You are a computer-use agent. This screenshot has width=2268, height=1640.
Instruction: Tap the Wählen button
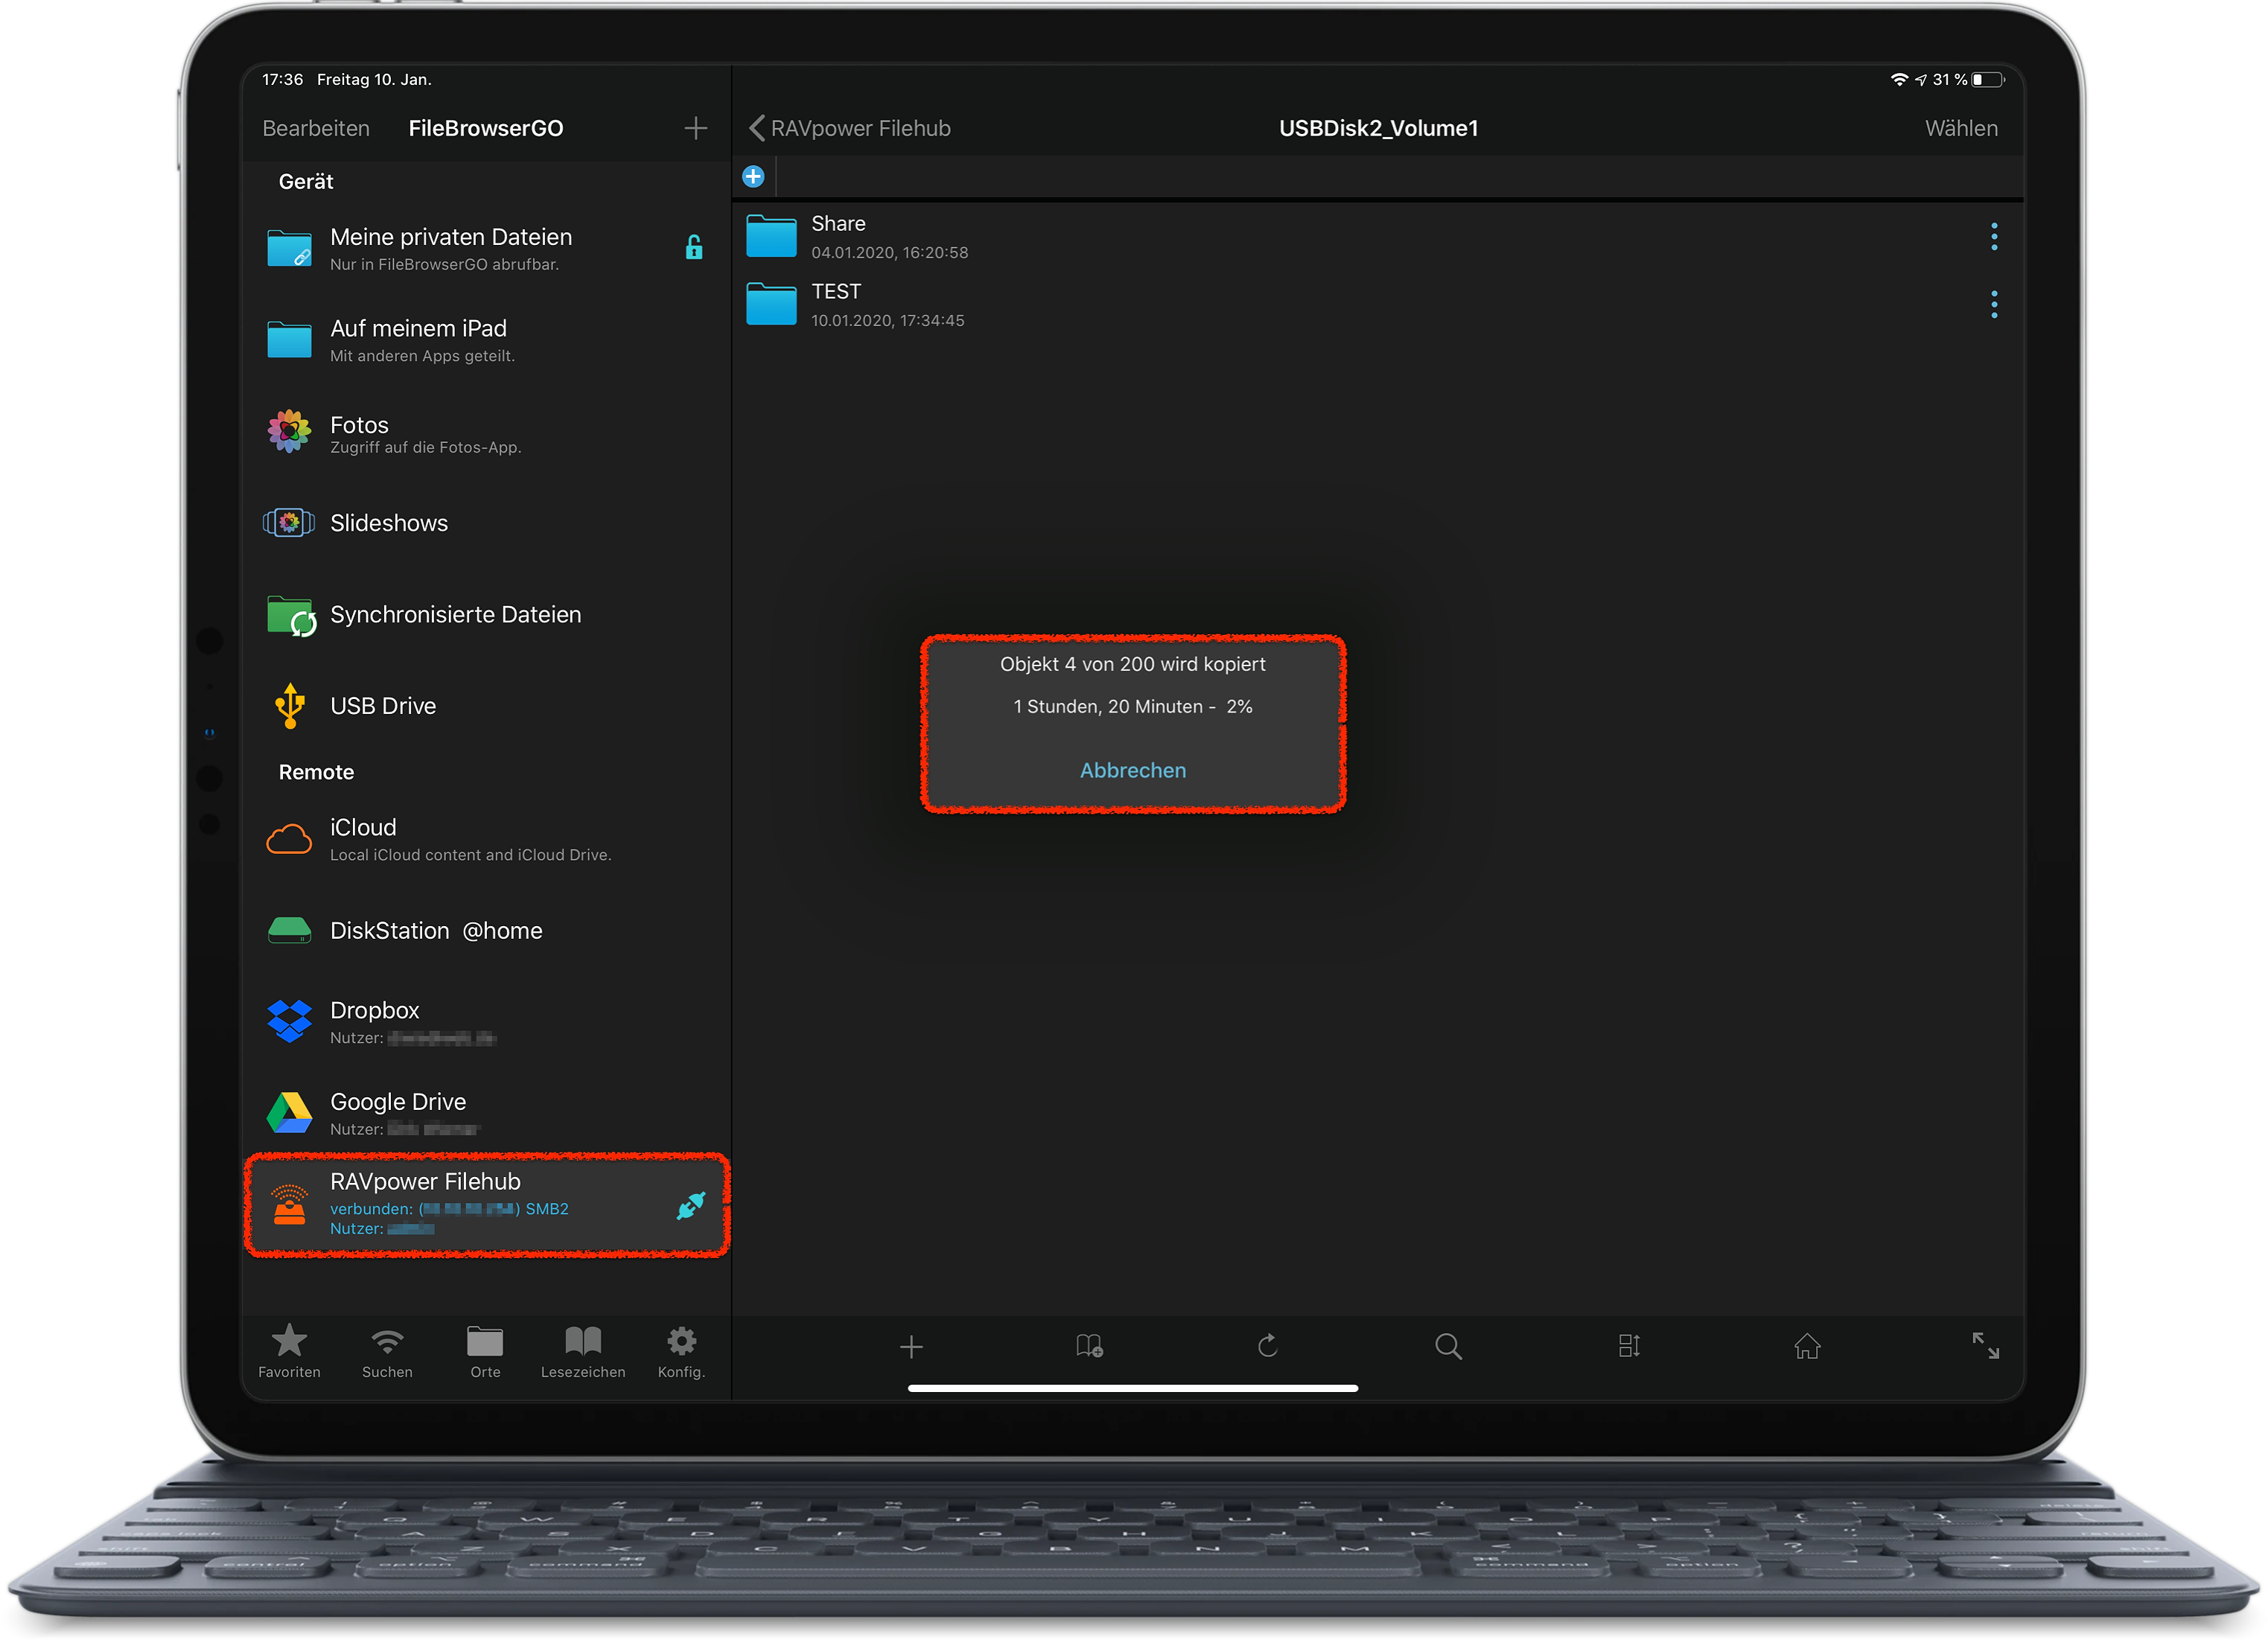(1961, 128)
